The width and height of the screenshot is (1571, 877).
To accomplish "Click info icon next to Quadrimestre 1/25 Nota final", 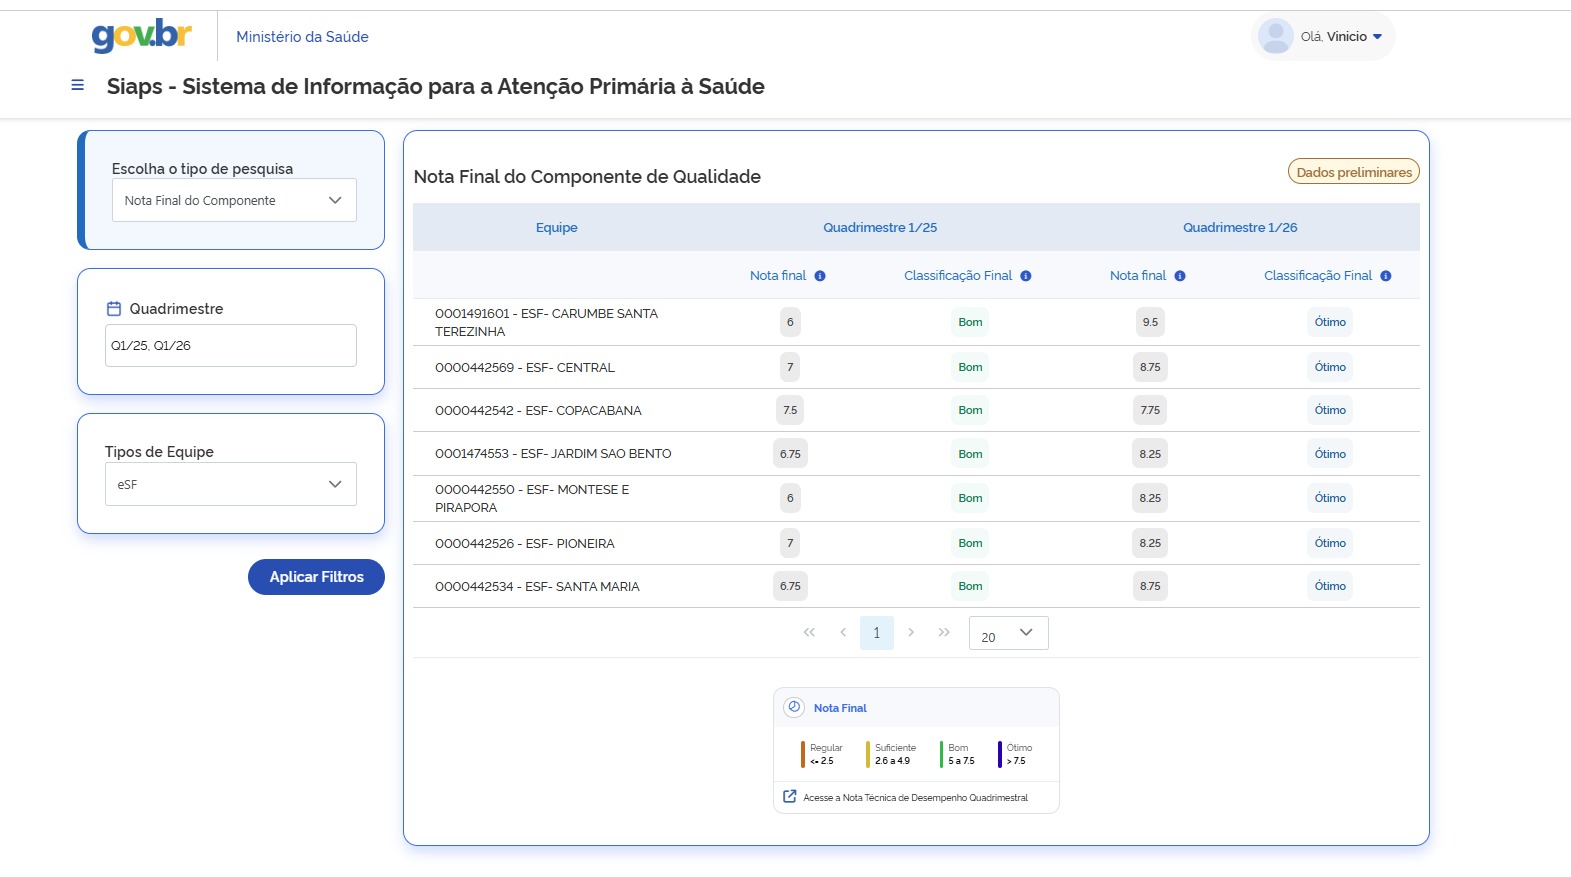I will click(x=820, y=276).
